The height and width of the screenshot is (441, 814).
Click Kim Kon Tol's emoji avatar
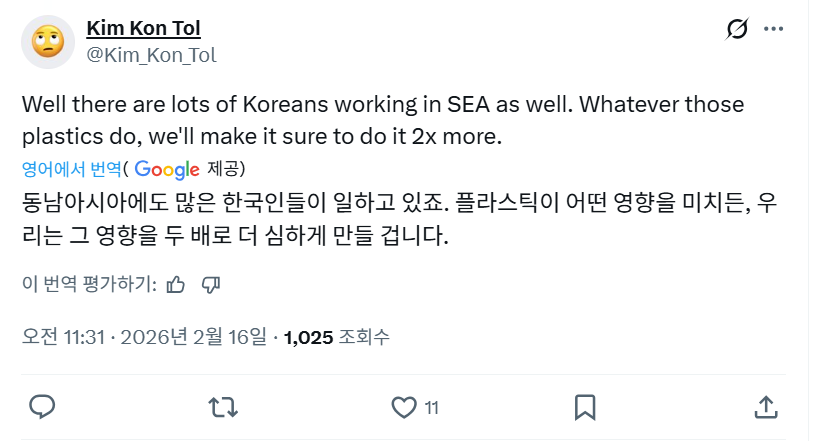tap(47, 40)
